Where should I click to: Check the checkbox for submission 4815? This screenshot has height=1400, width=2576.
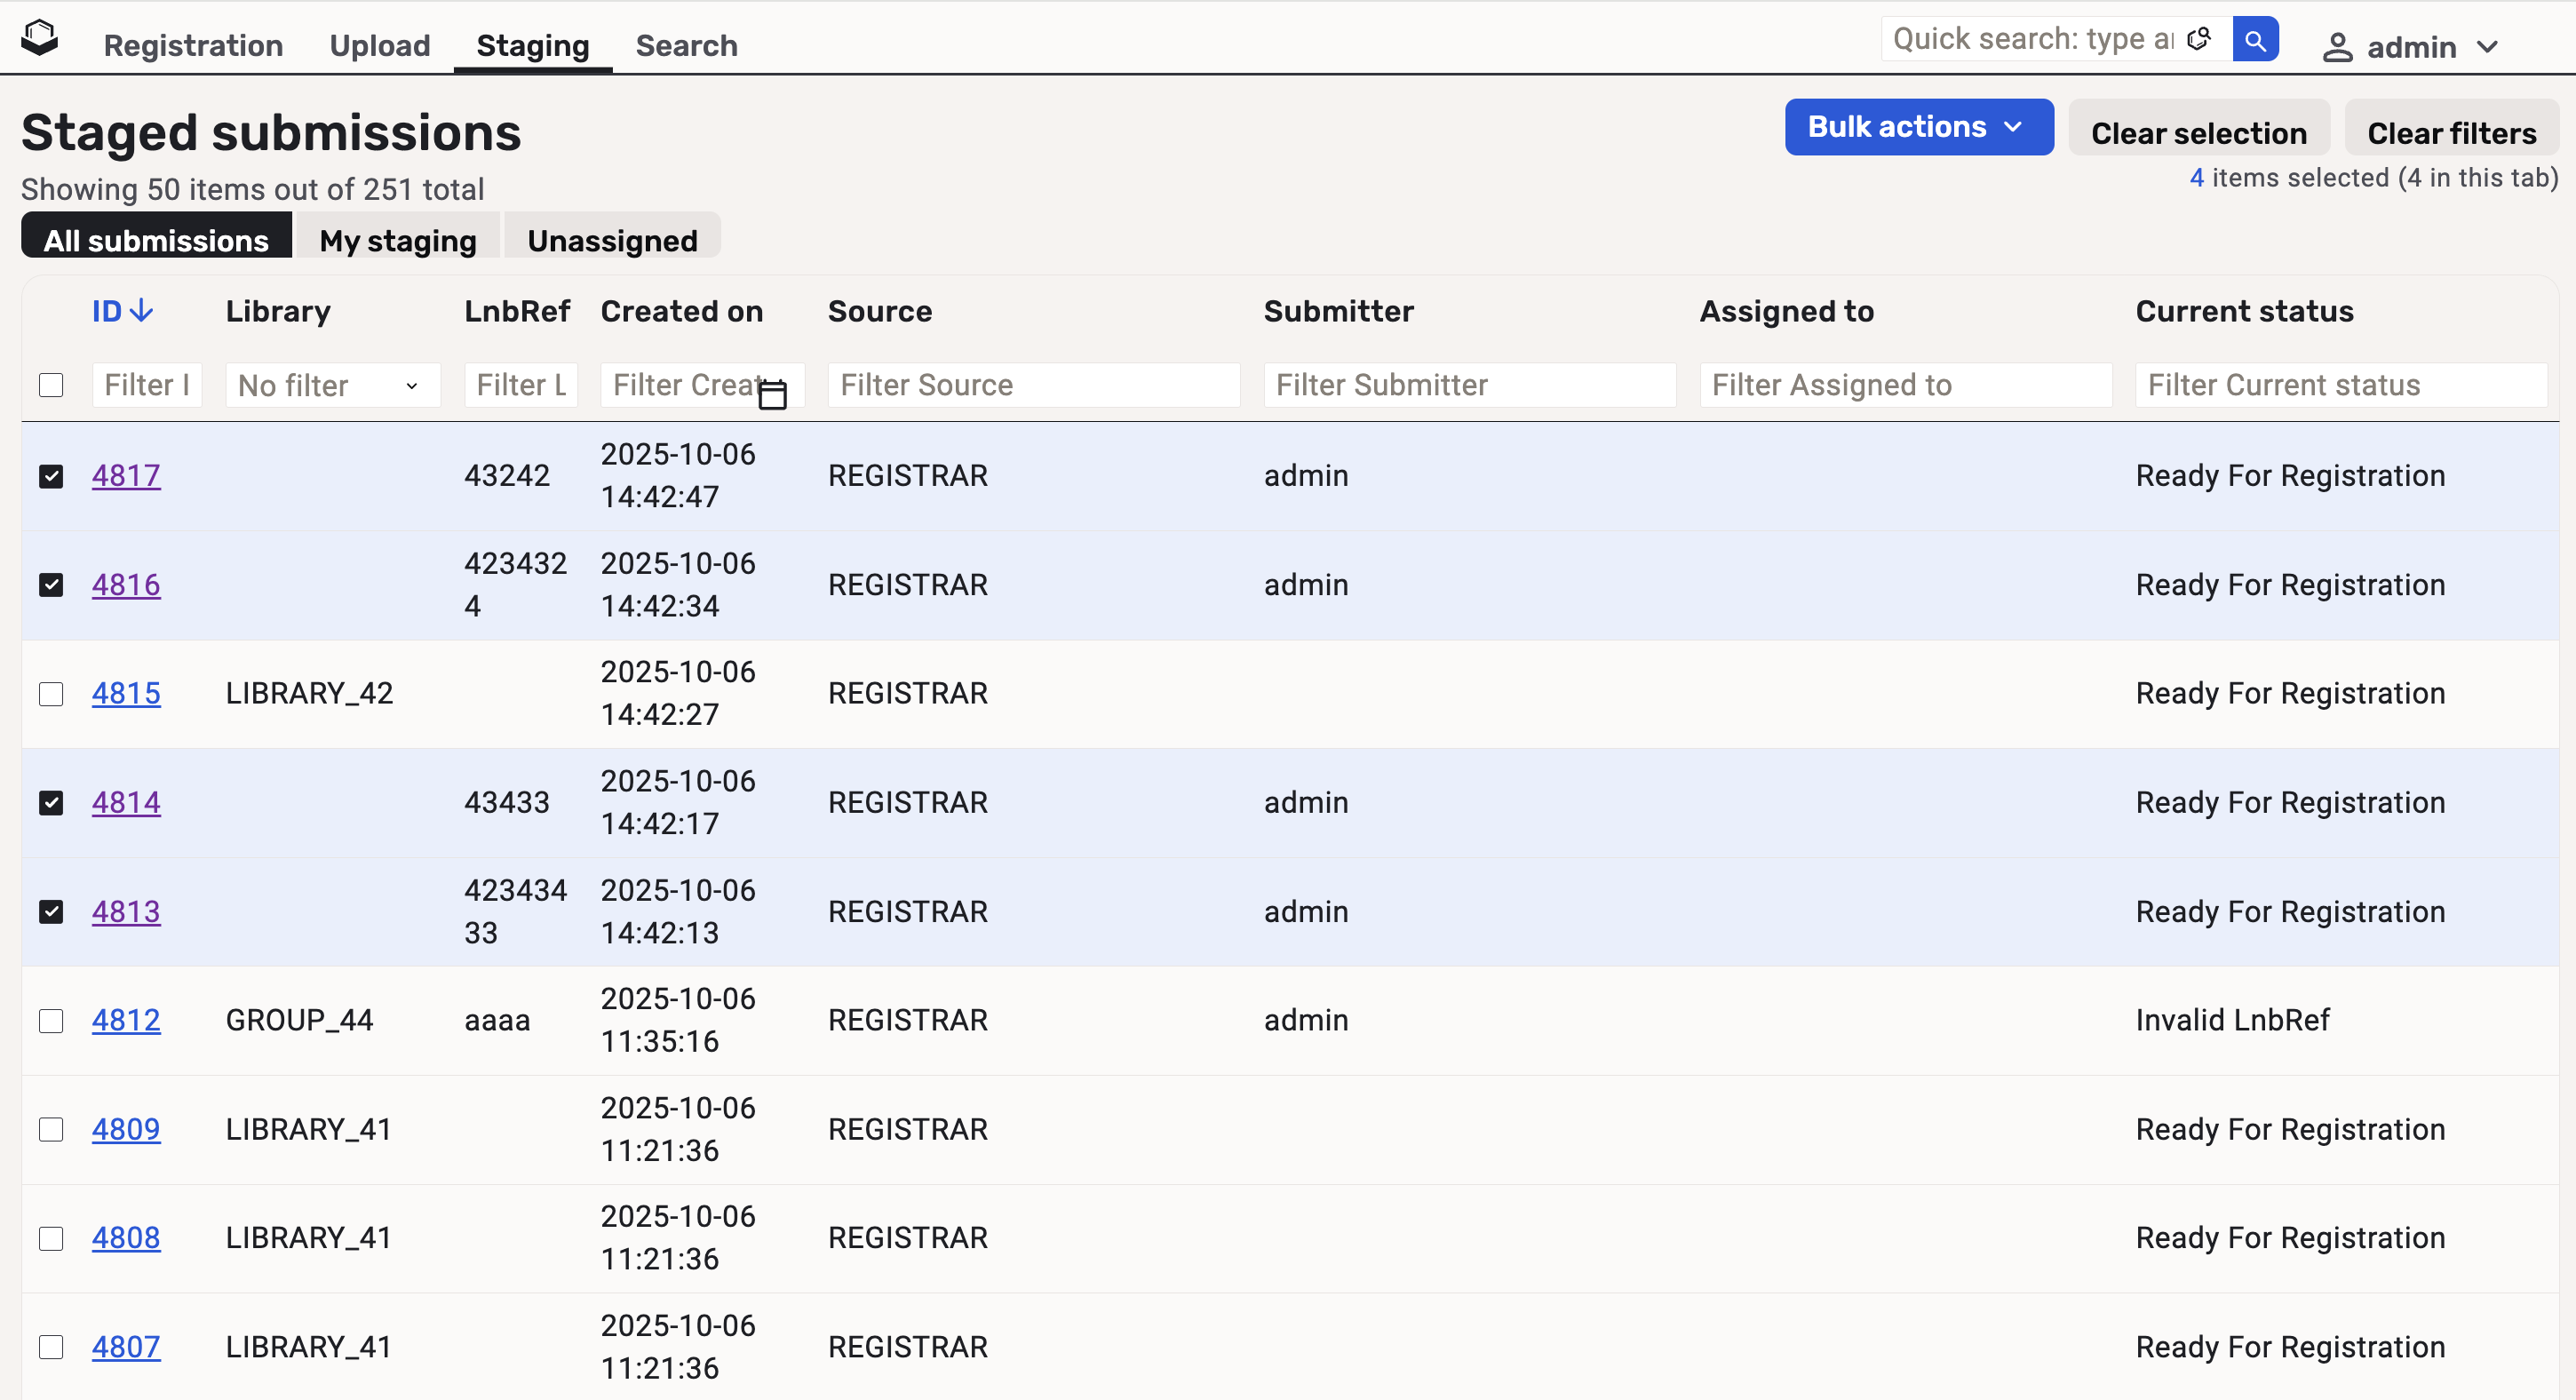[x=51, y=694]
